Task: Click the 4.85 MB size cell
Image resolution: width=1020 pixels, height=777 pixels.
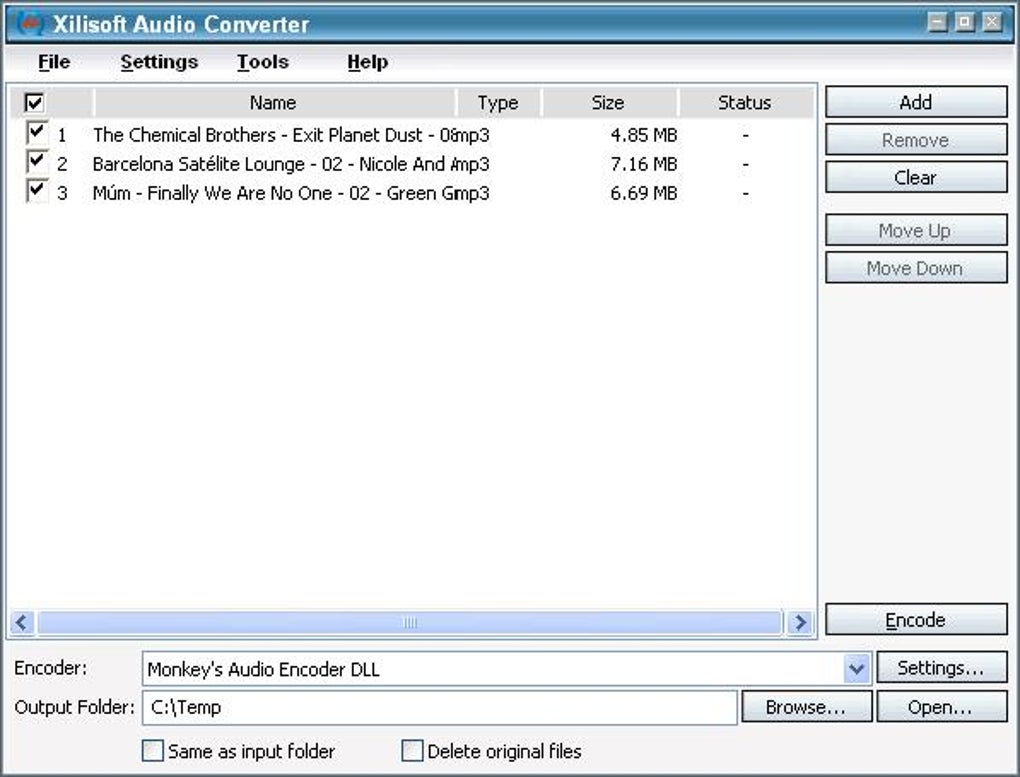Action: (643, 135)
